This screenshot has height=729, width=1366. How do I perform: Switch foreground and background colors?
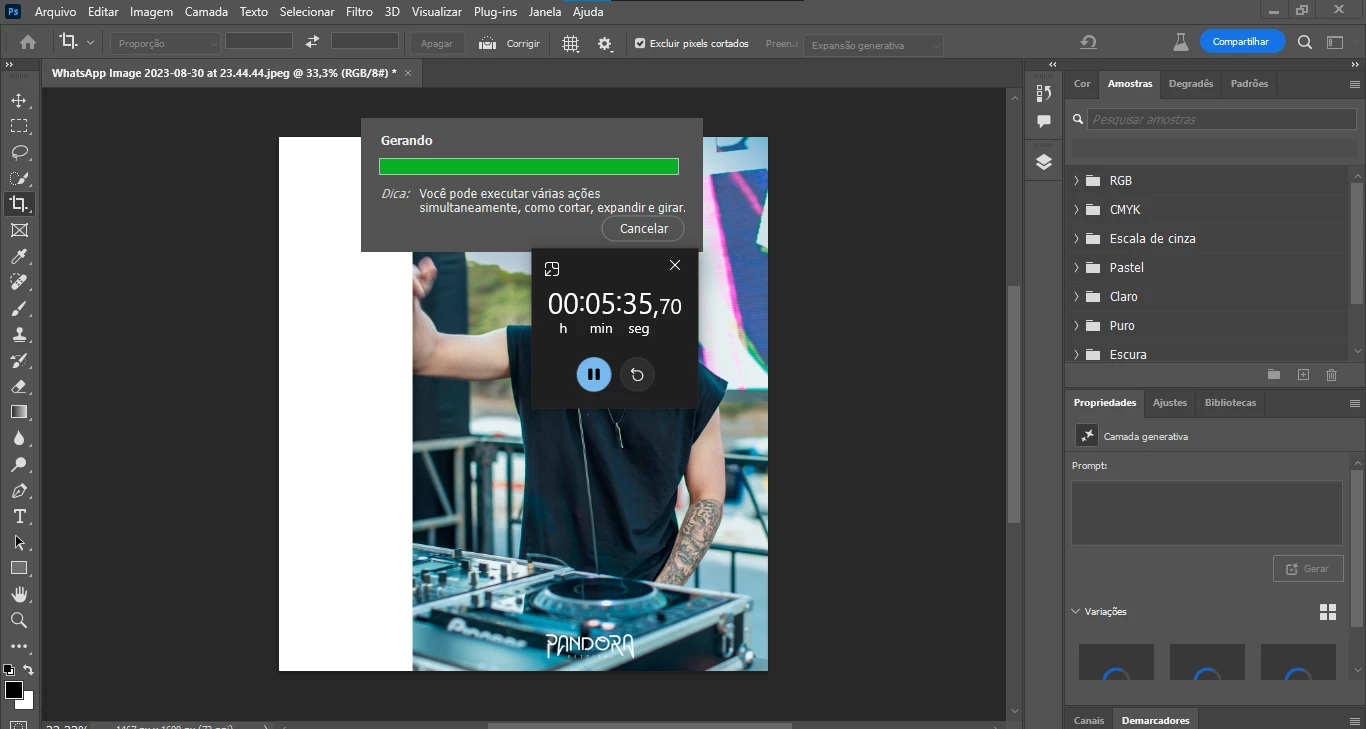point(29,671)
